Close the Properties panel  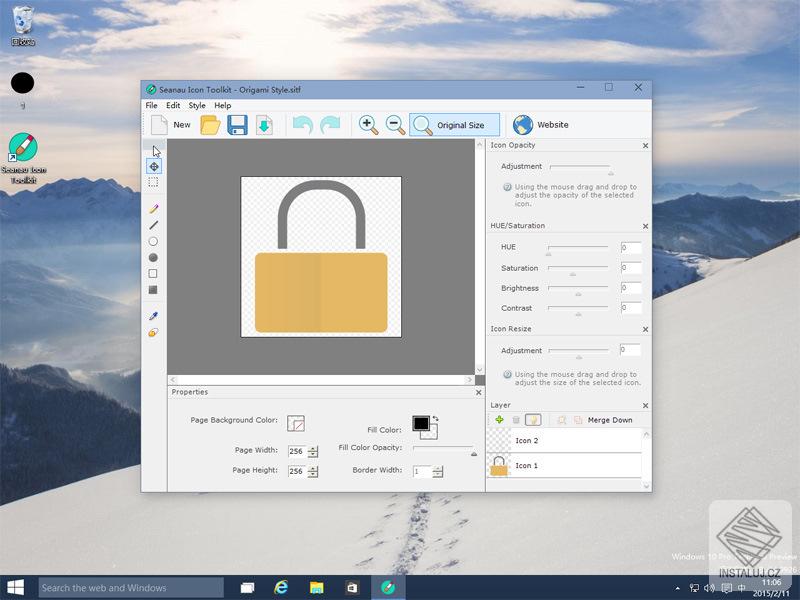pyautogui.click(x=479, y=392)
